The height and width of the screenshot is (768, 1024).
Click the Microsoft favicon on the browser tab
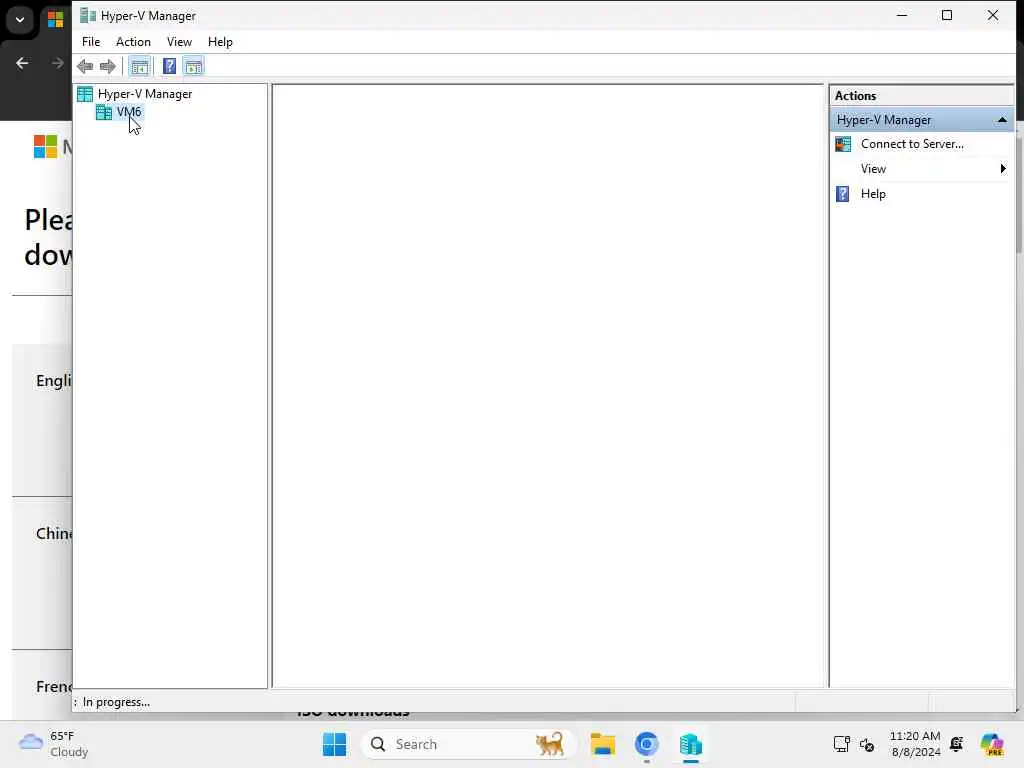56,20
